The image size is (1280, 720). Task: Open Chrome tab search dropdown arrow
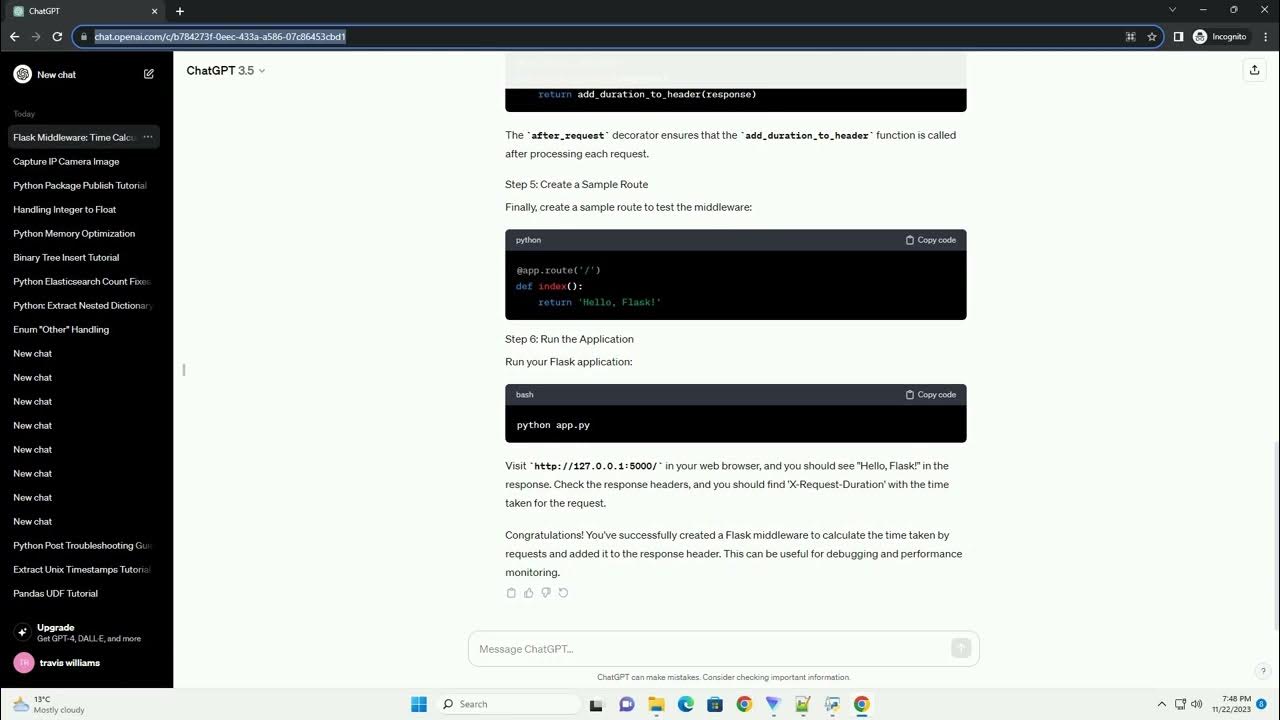point(1173,10)
